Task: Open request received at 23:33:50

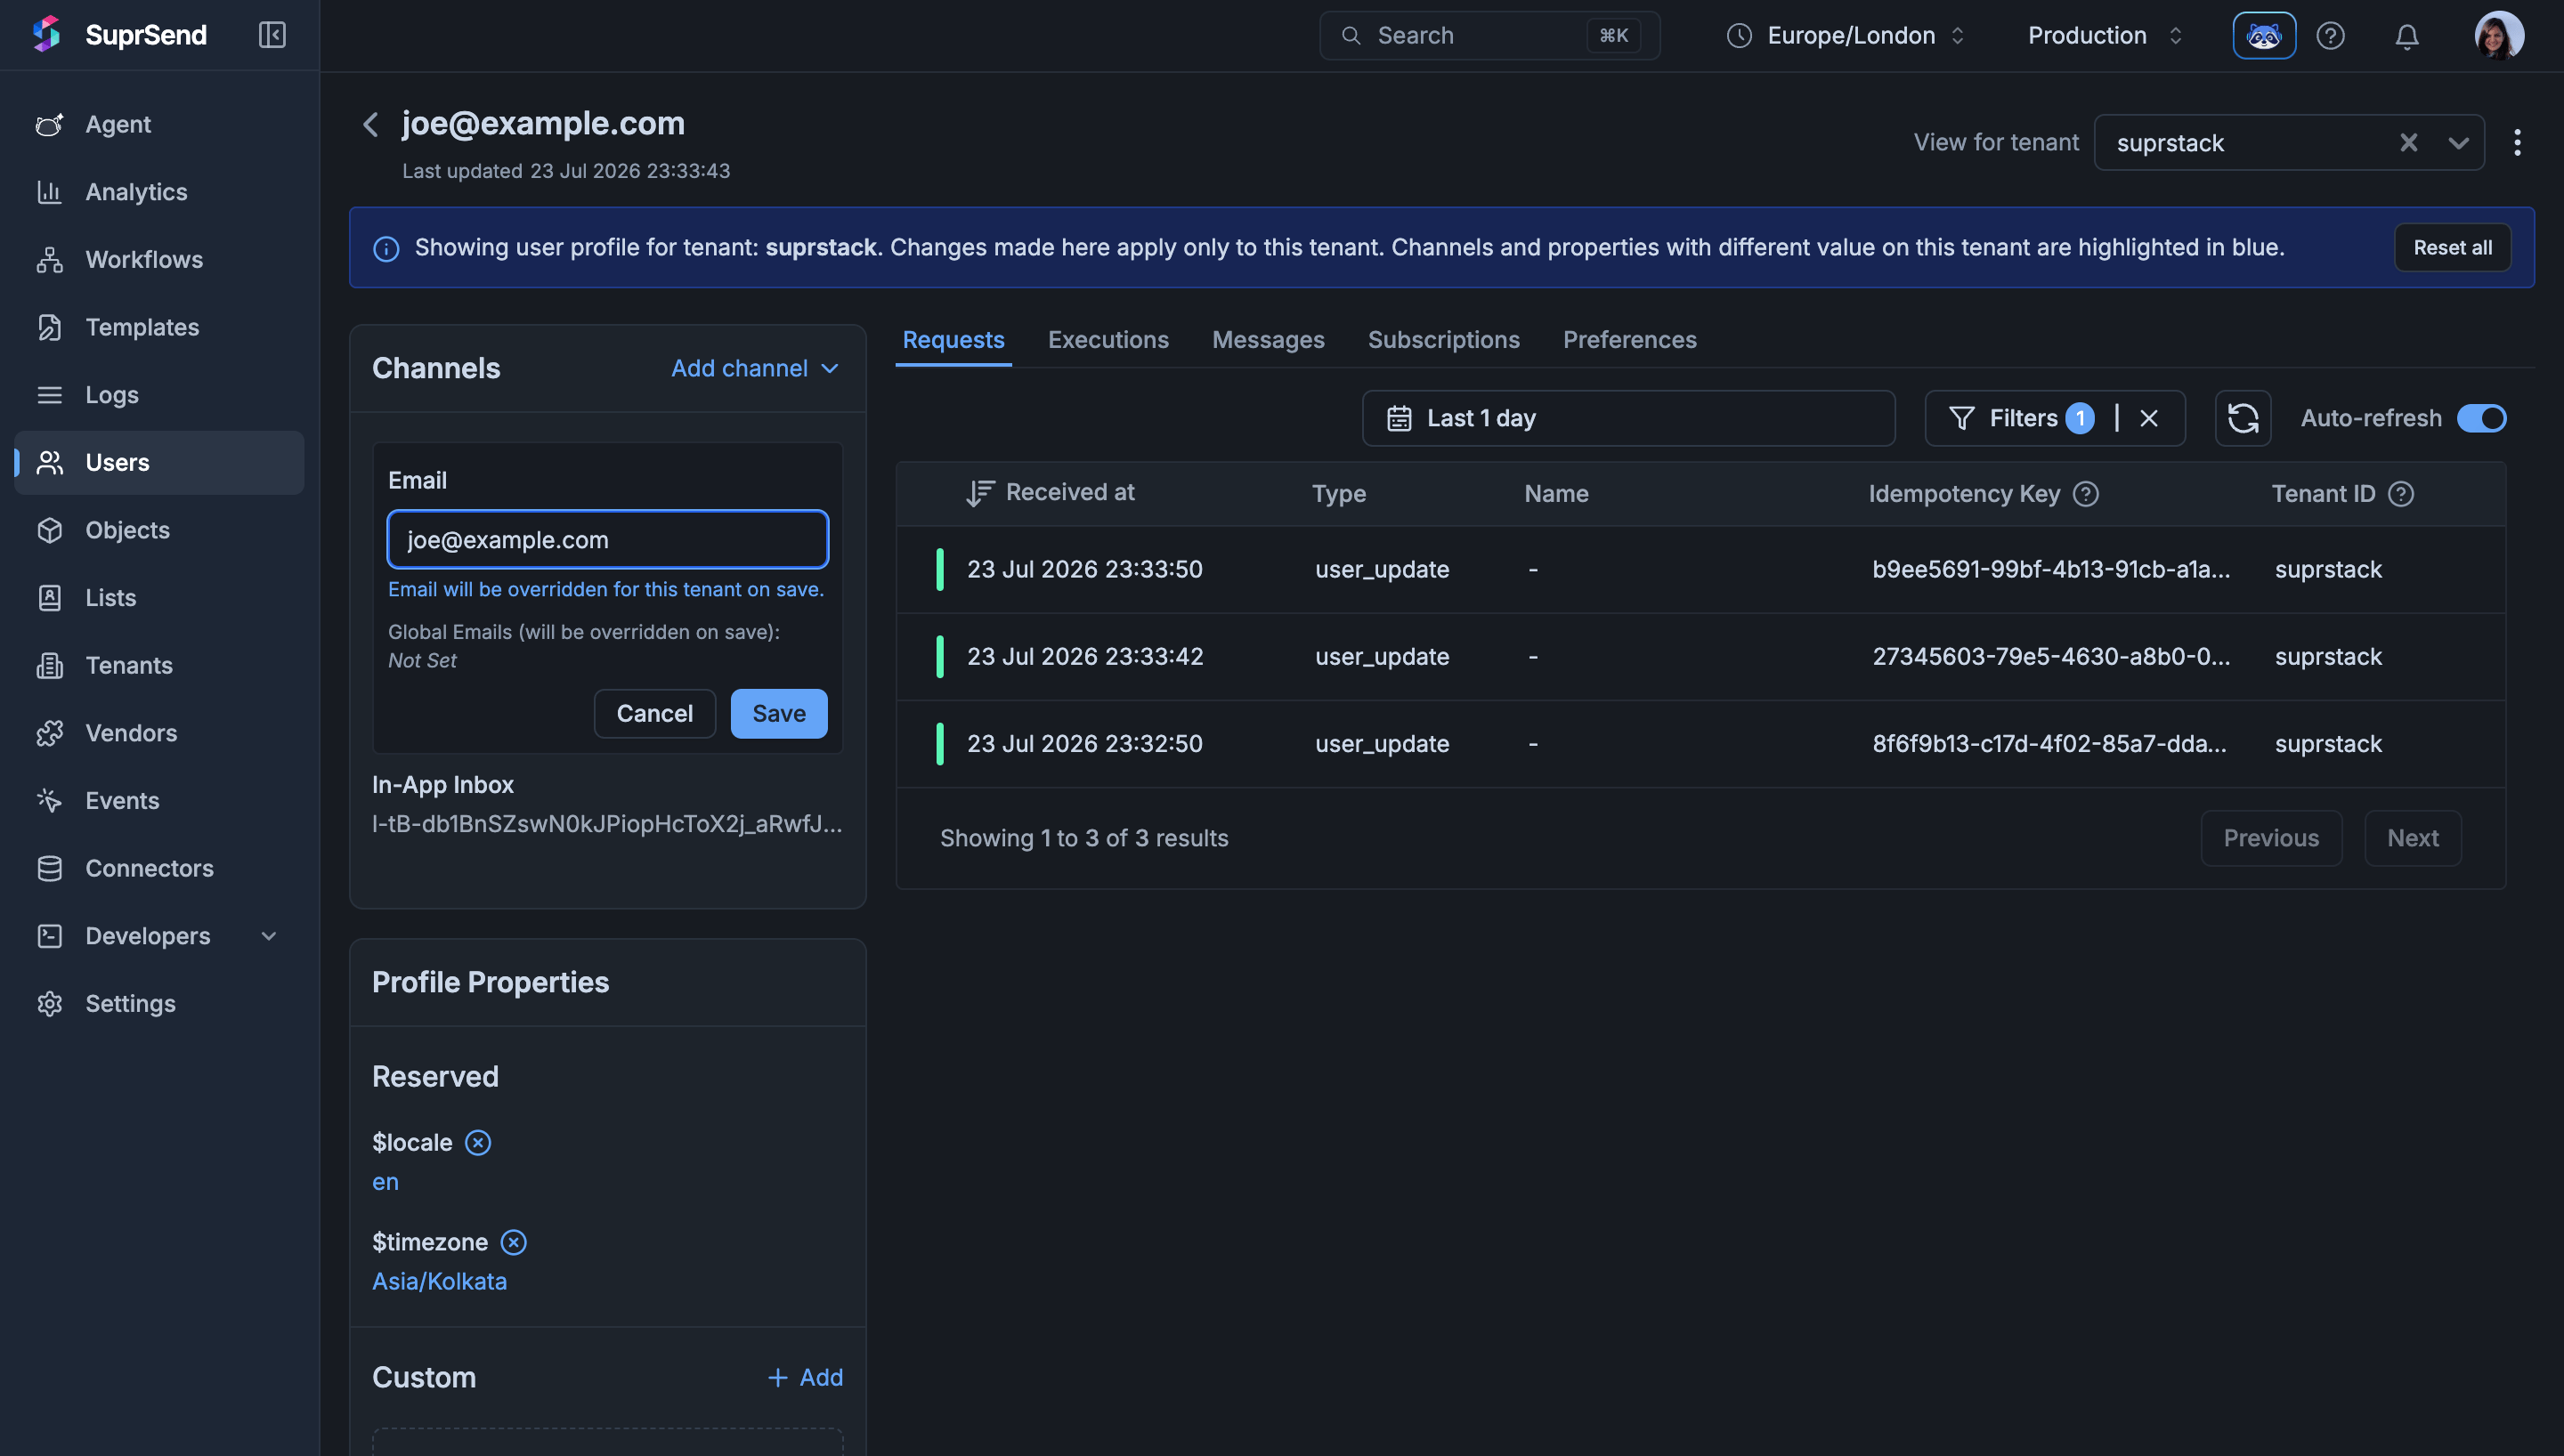Action: pyautogui.click(x=1701, y=570)
